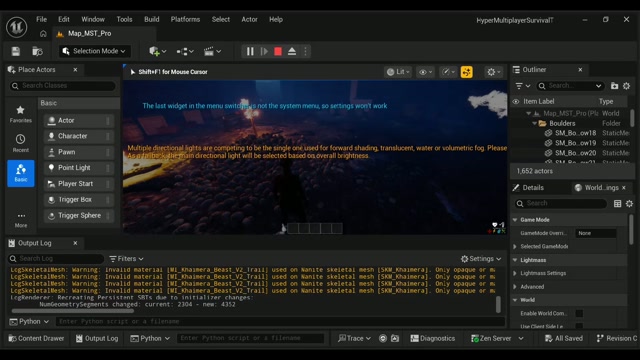Viewport: 640px width, 360px height.
Task: Open Output Log Settings dropdown
Action: click(x=481, y=259)
